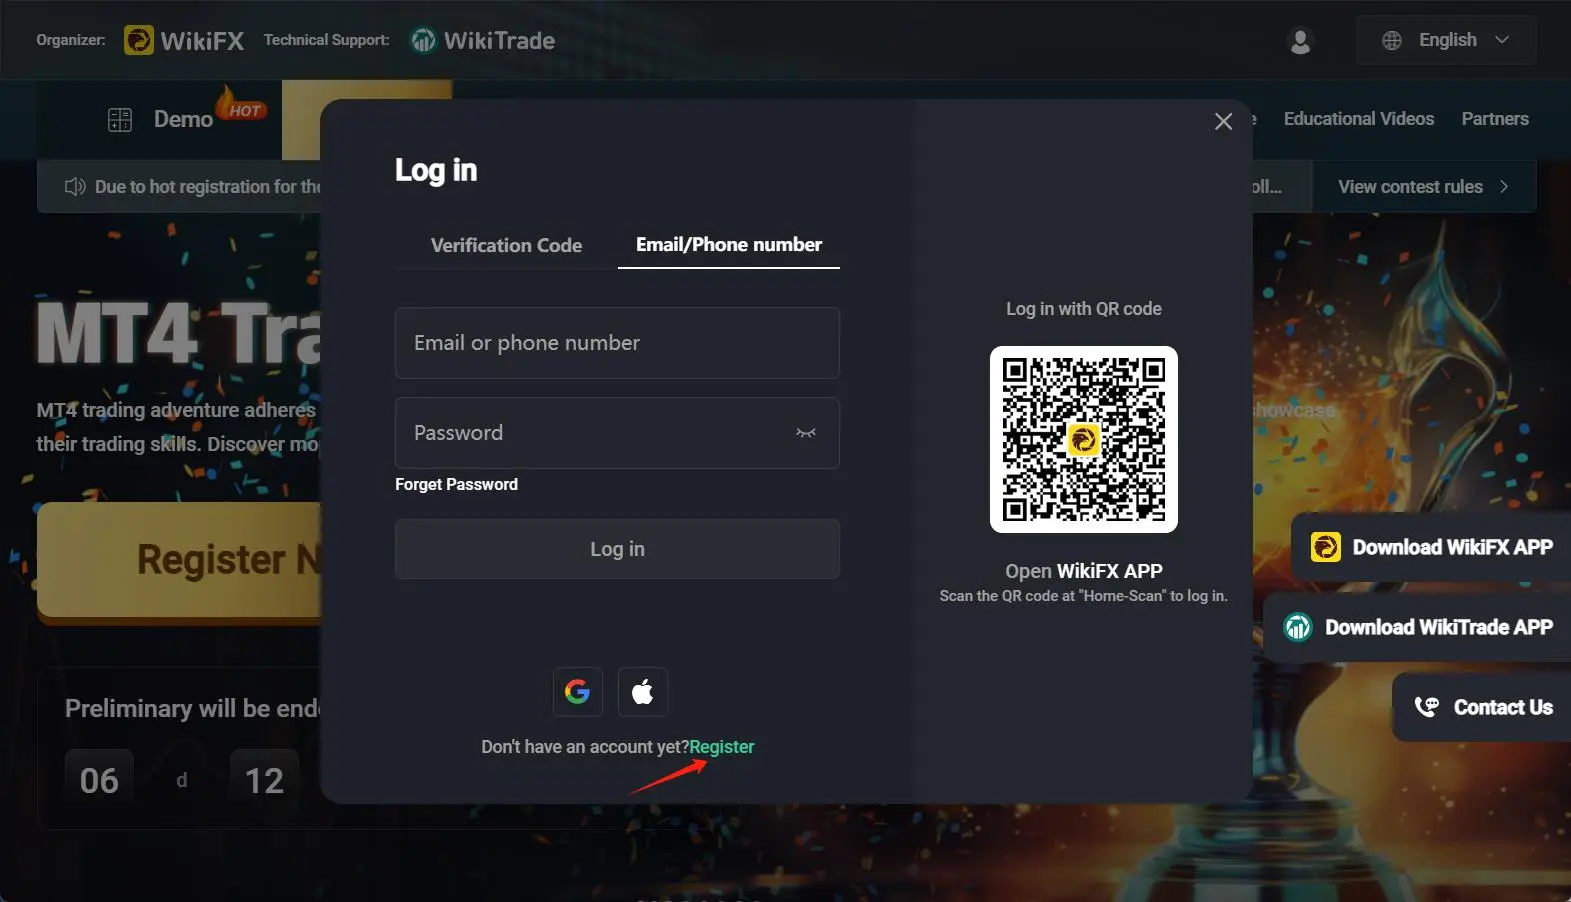This screenshot has height=902, width=1571.
Task: Open the user profile icon
Action: [1300, 41]
